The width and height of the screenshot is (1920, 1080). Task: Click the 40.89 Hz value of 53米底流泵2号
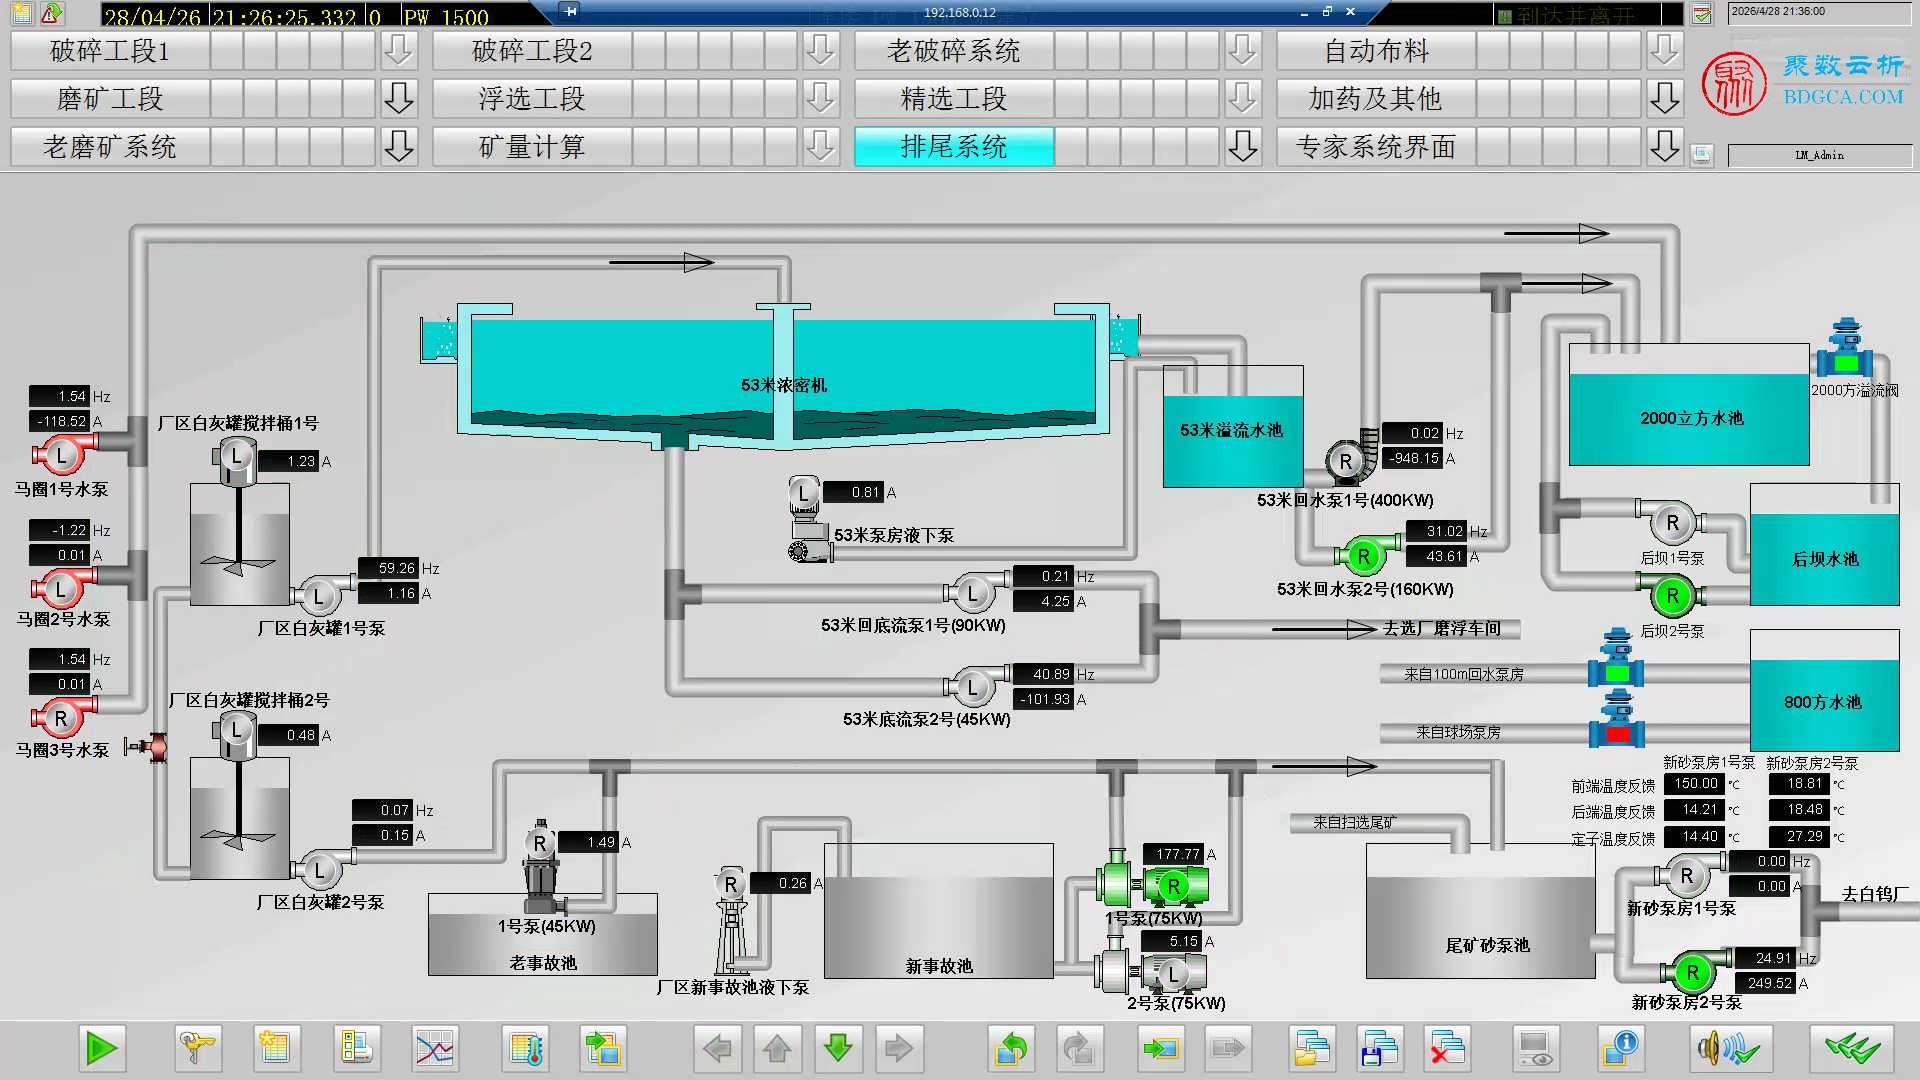[x=1044, y=674]
